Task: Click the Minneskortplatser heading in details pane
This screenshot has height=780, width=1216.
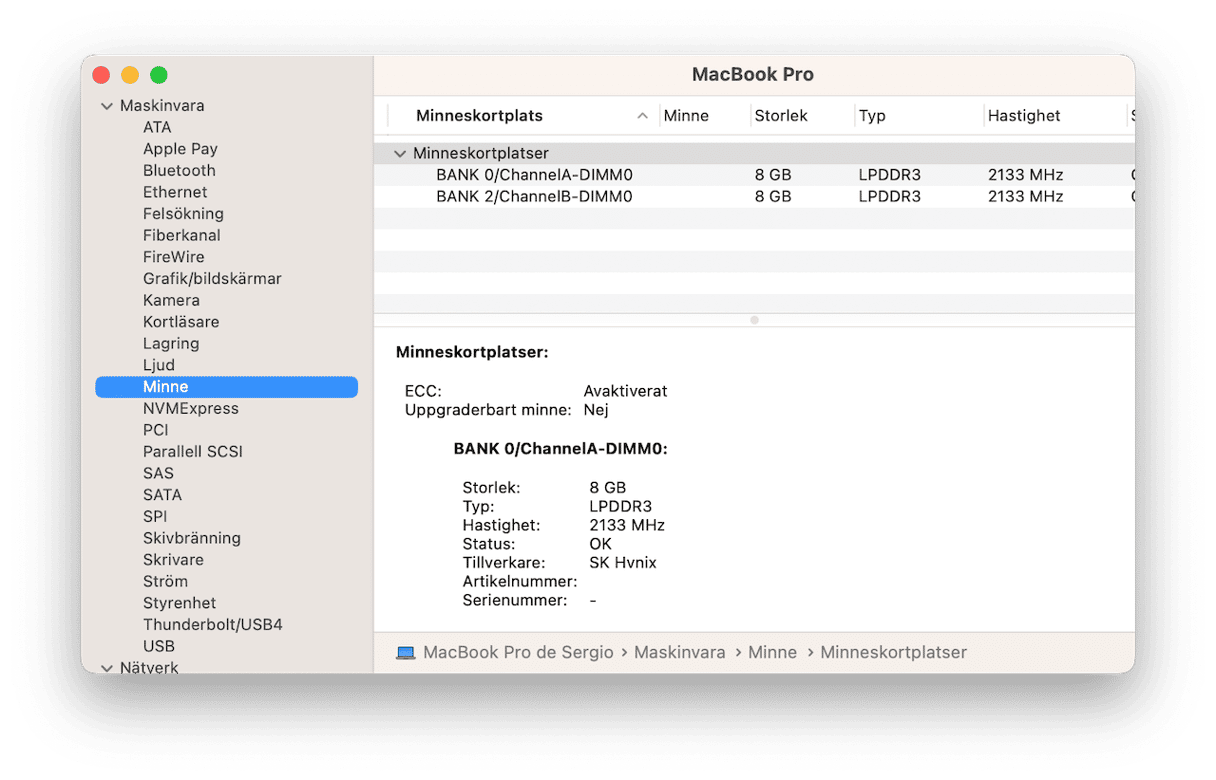Action: tap(472, 353)
